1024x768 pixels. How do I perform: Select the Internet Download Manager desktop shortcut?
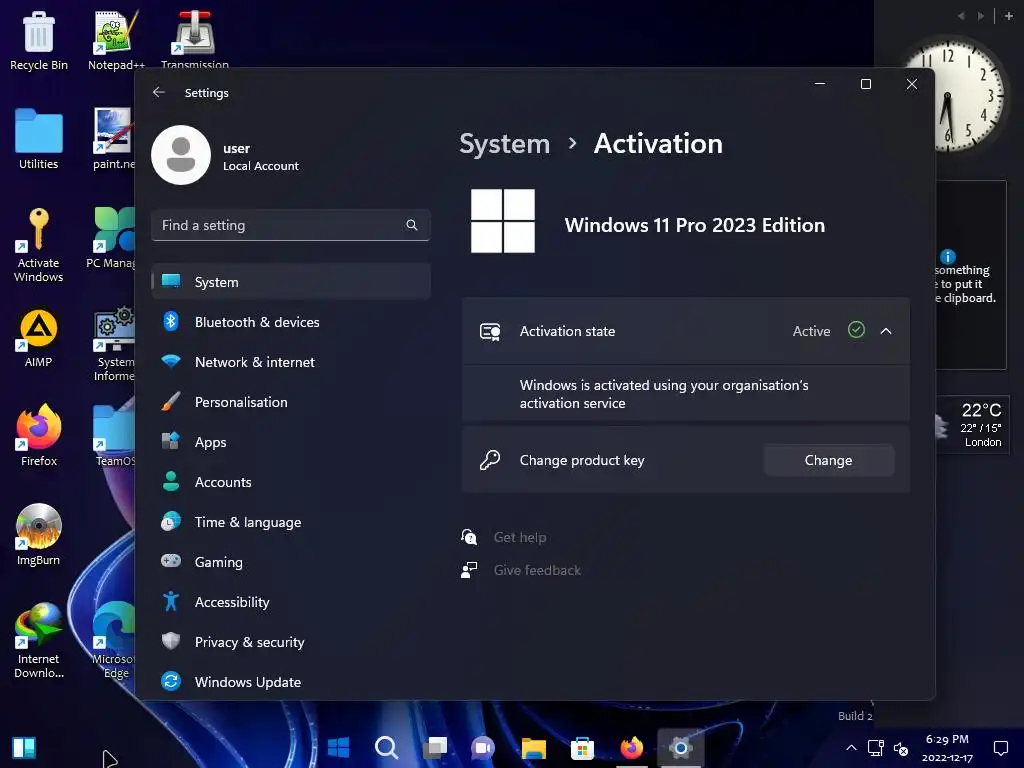39,641
